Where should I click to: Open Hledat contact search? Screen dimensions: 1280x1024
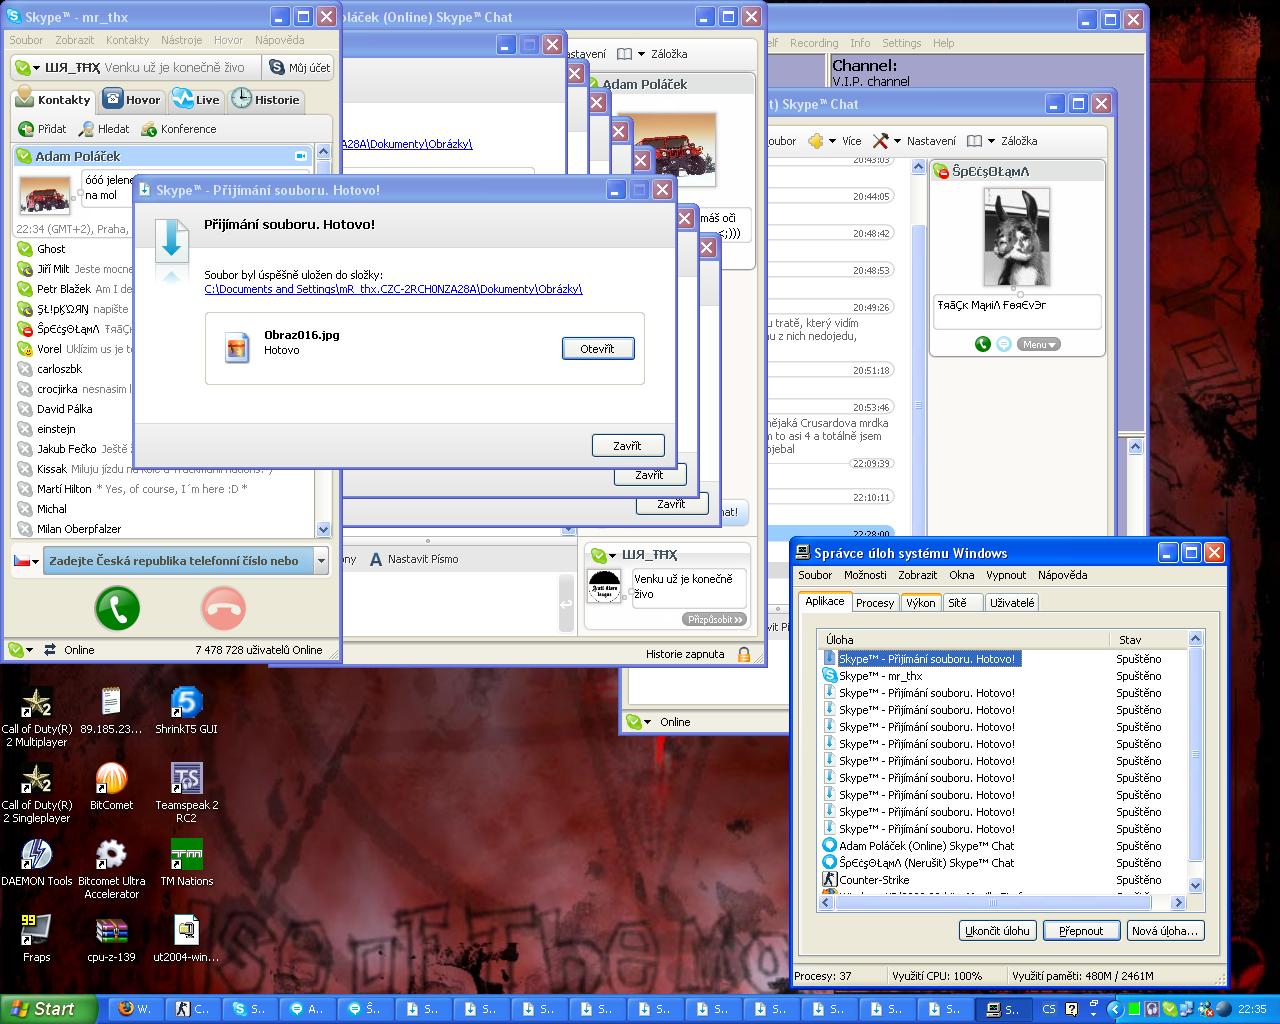104,129
